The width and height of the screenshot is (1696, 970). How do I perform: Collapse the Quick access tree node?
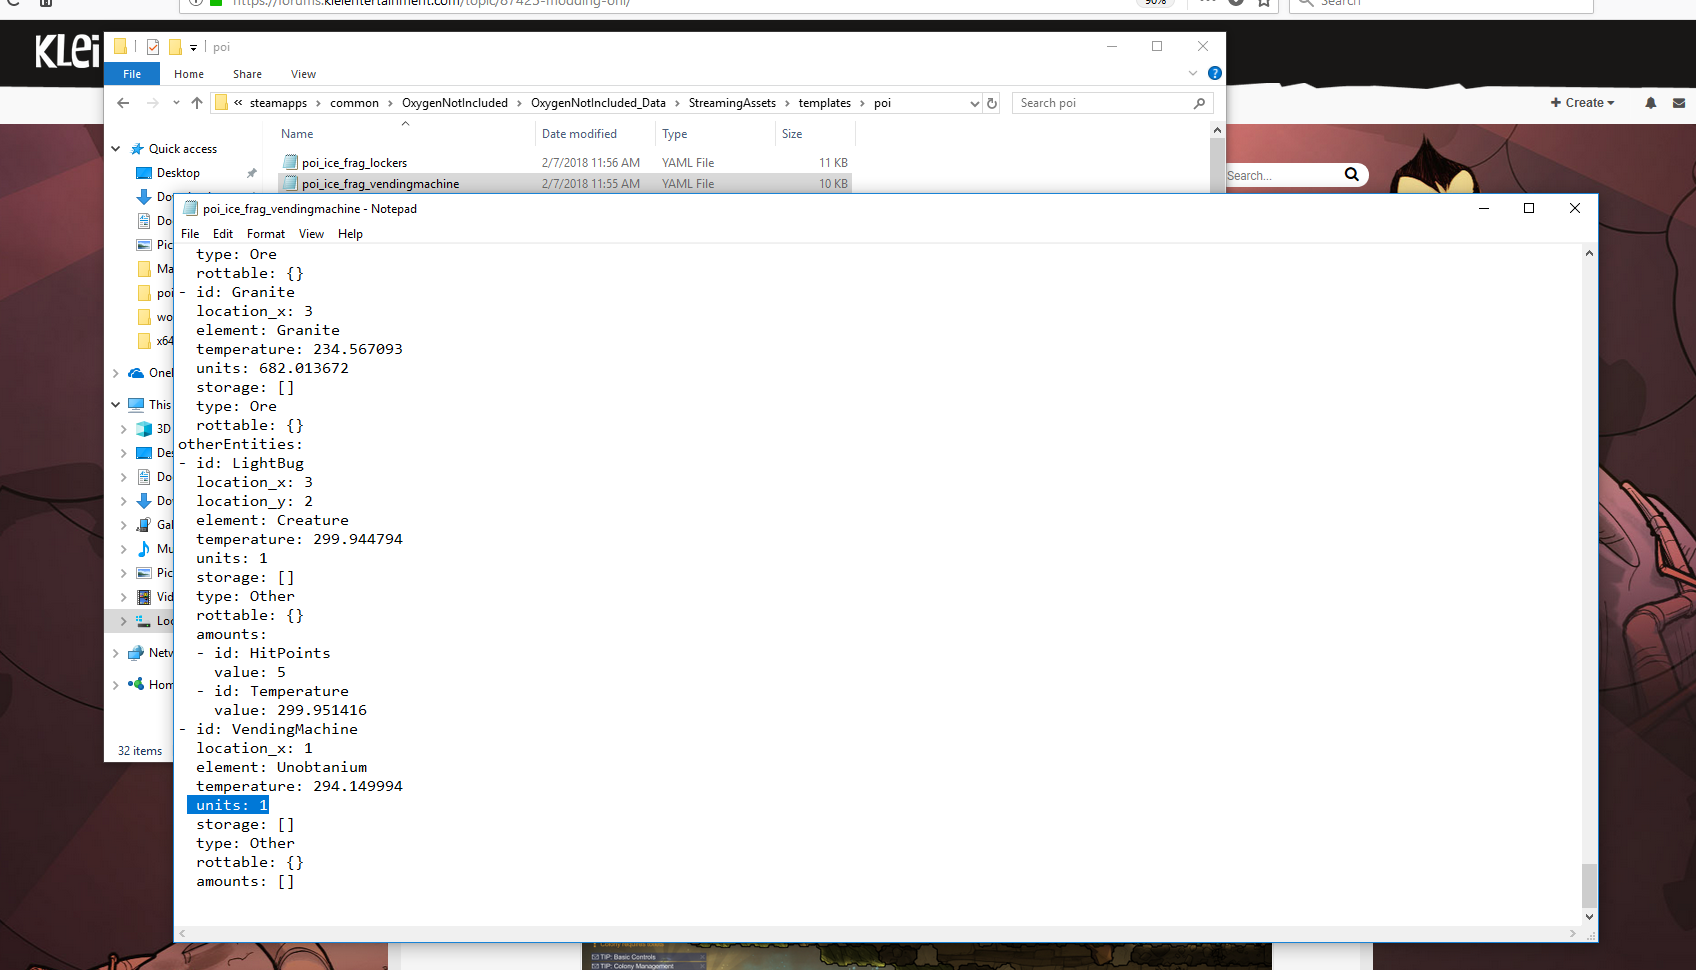click(116, 149)
